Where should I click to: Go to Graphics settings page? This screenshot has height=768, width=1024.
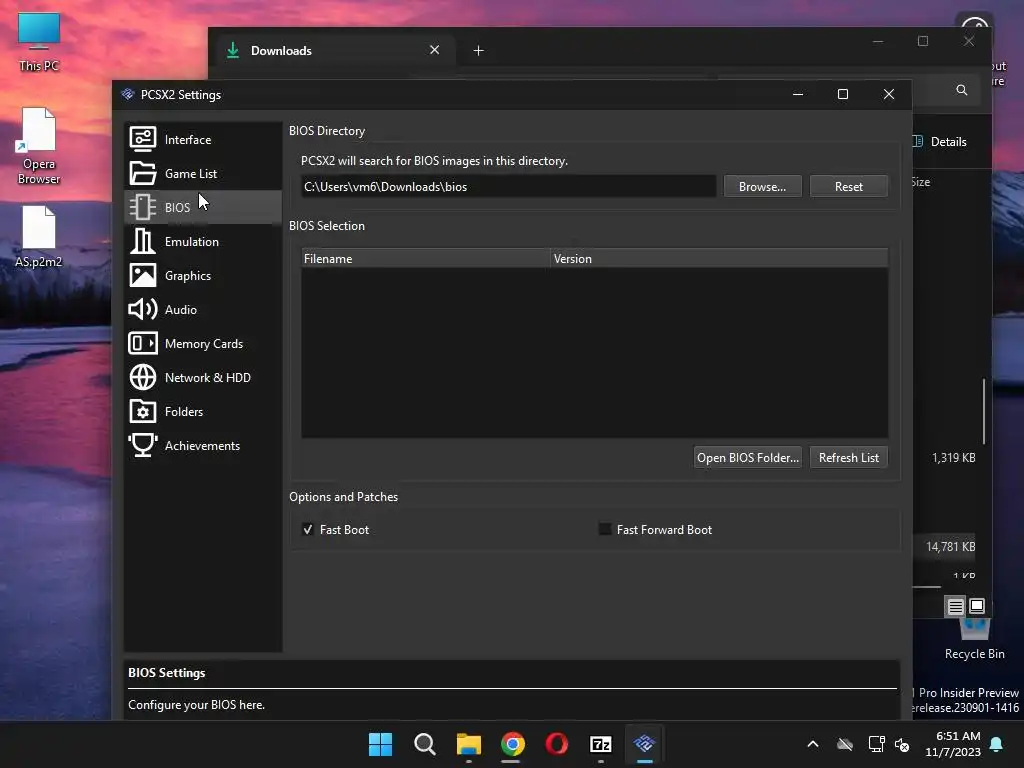[x=202, y=275]
